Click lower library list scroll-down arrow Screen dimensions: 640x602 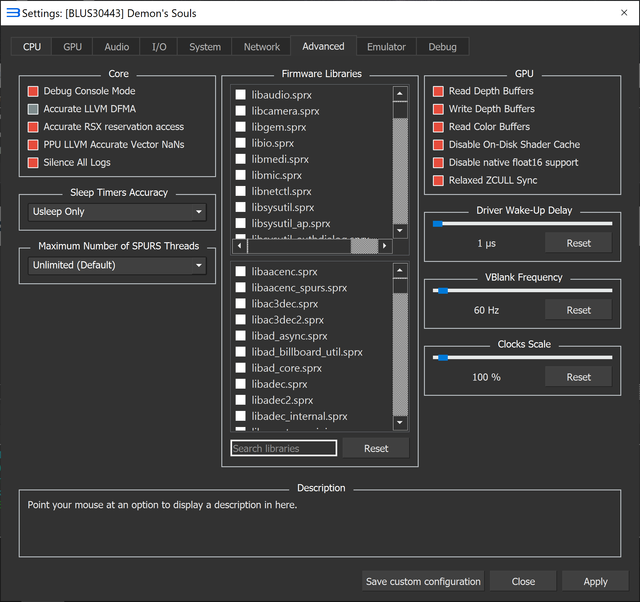400,423
